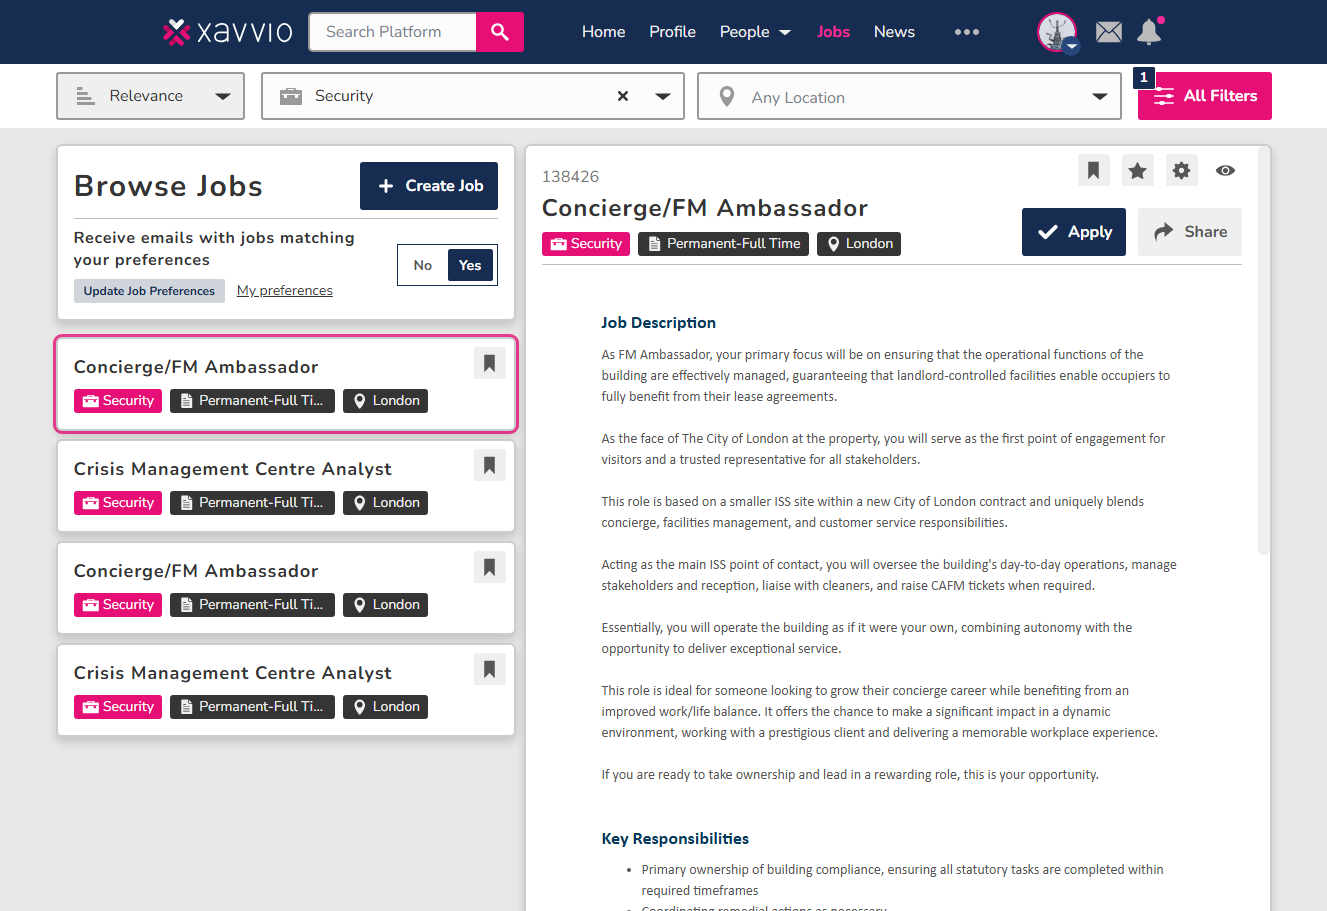Click the job detail scrollbar
This screenshot has height=911, width=1327.
coord(1264,350)
